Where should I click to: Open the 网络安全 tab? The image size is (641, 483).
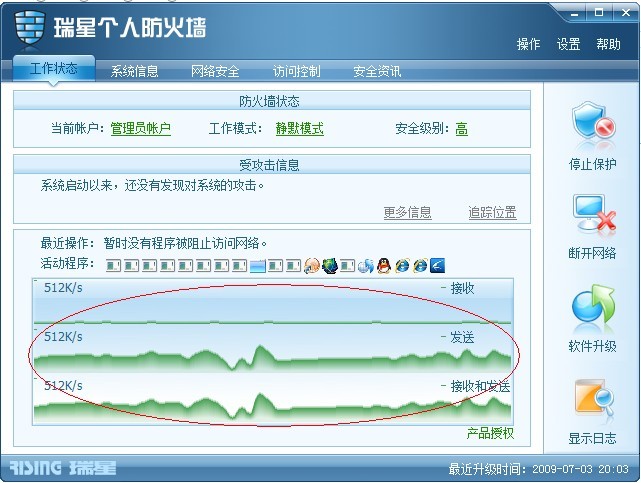215,72
